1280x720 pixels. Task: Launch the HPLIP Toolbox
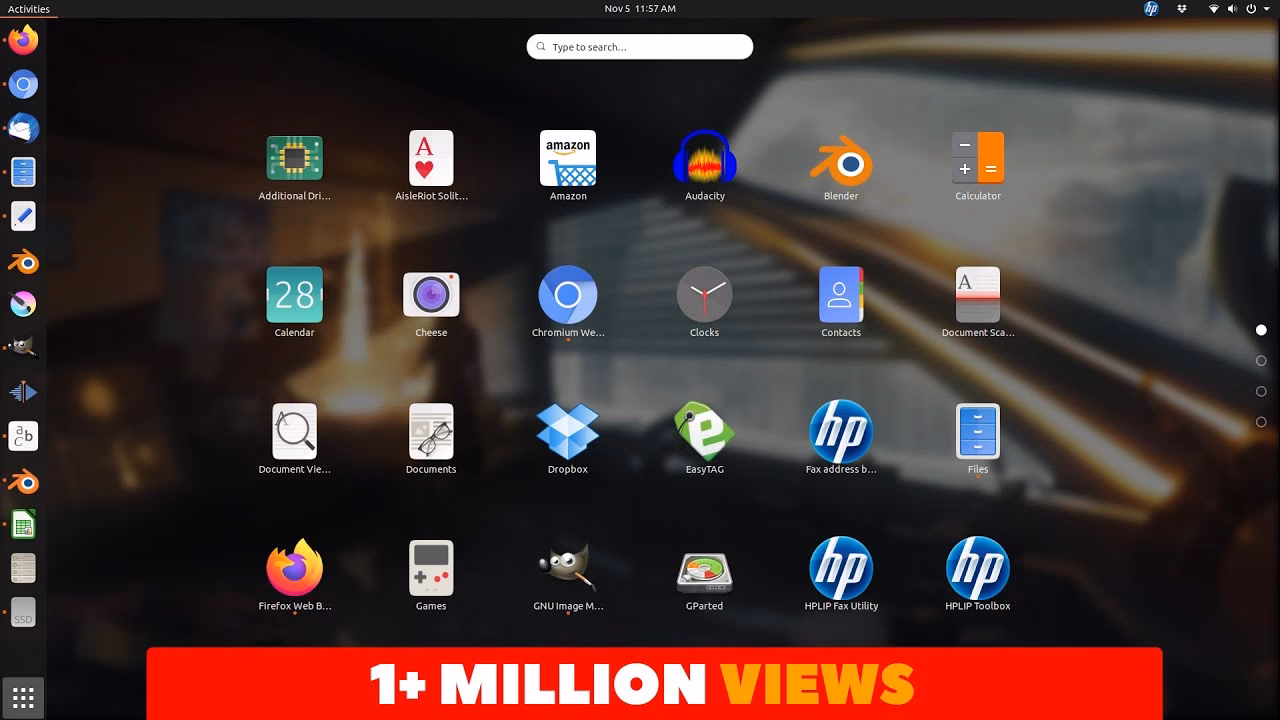978,568
